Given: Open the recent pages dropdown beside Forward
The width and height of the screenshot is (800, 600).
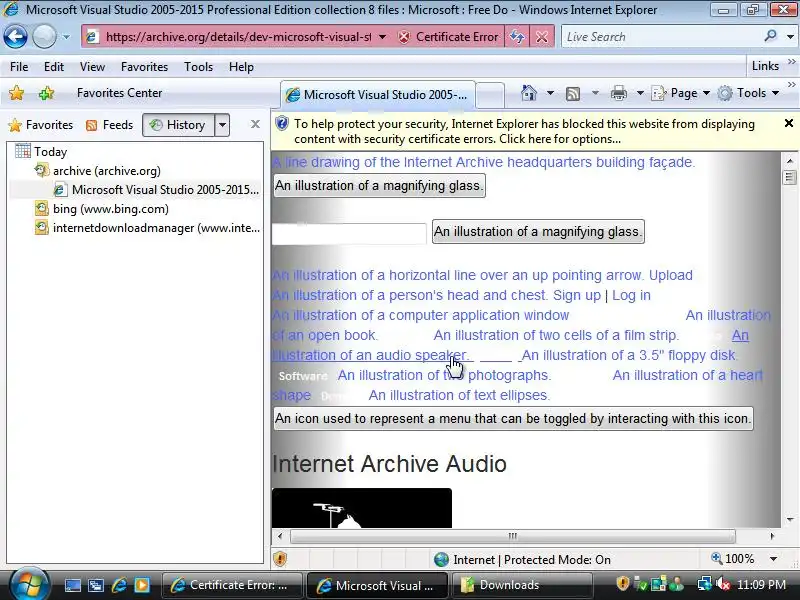Looking at the screenshot, I should [x=66, y=37].
